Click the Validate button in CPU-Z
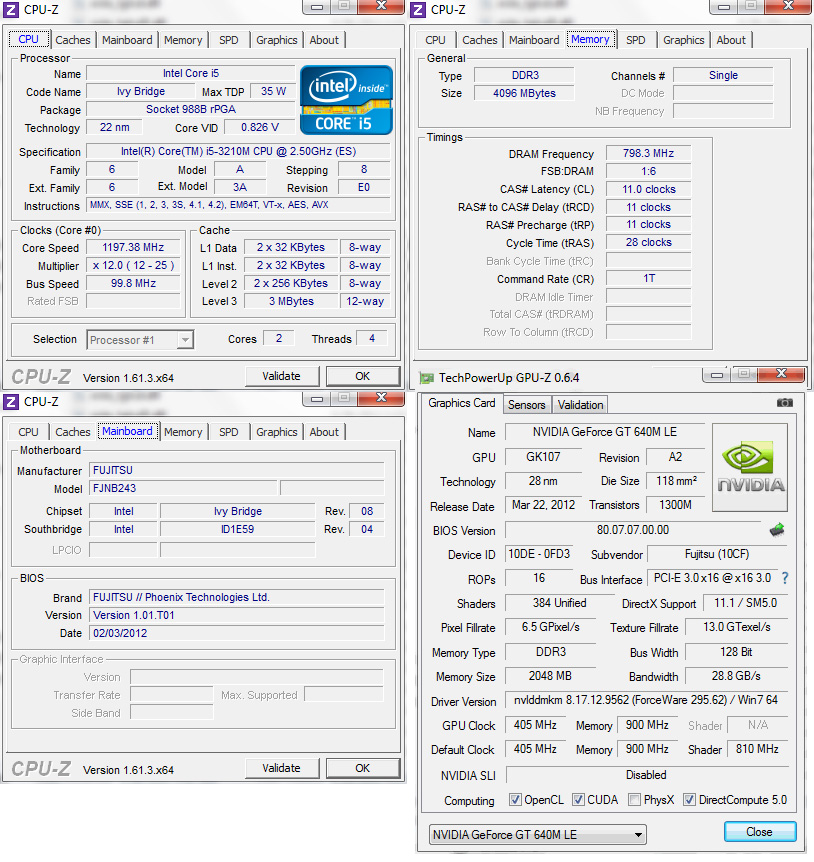This screenshot has height=862, width=814. 282,376
